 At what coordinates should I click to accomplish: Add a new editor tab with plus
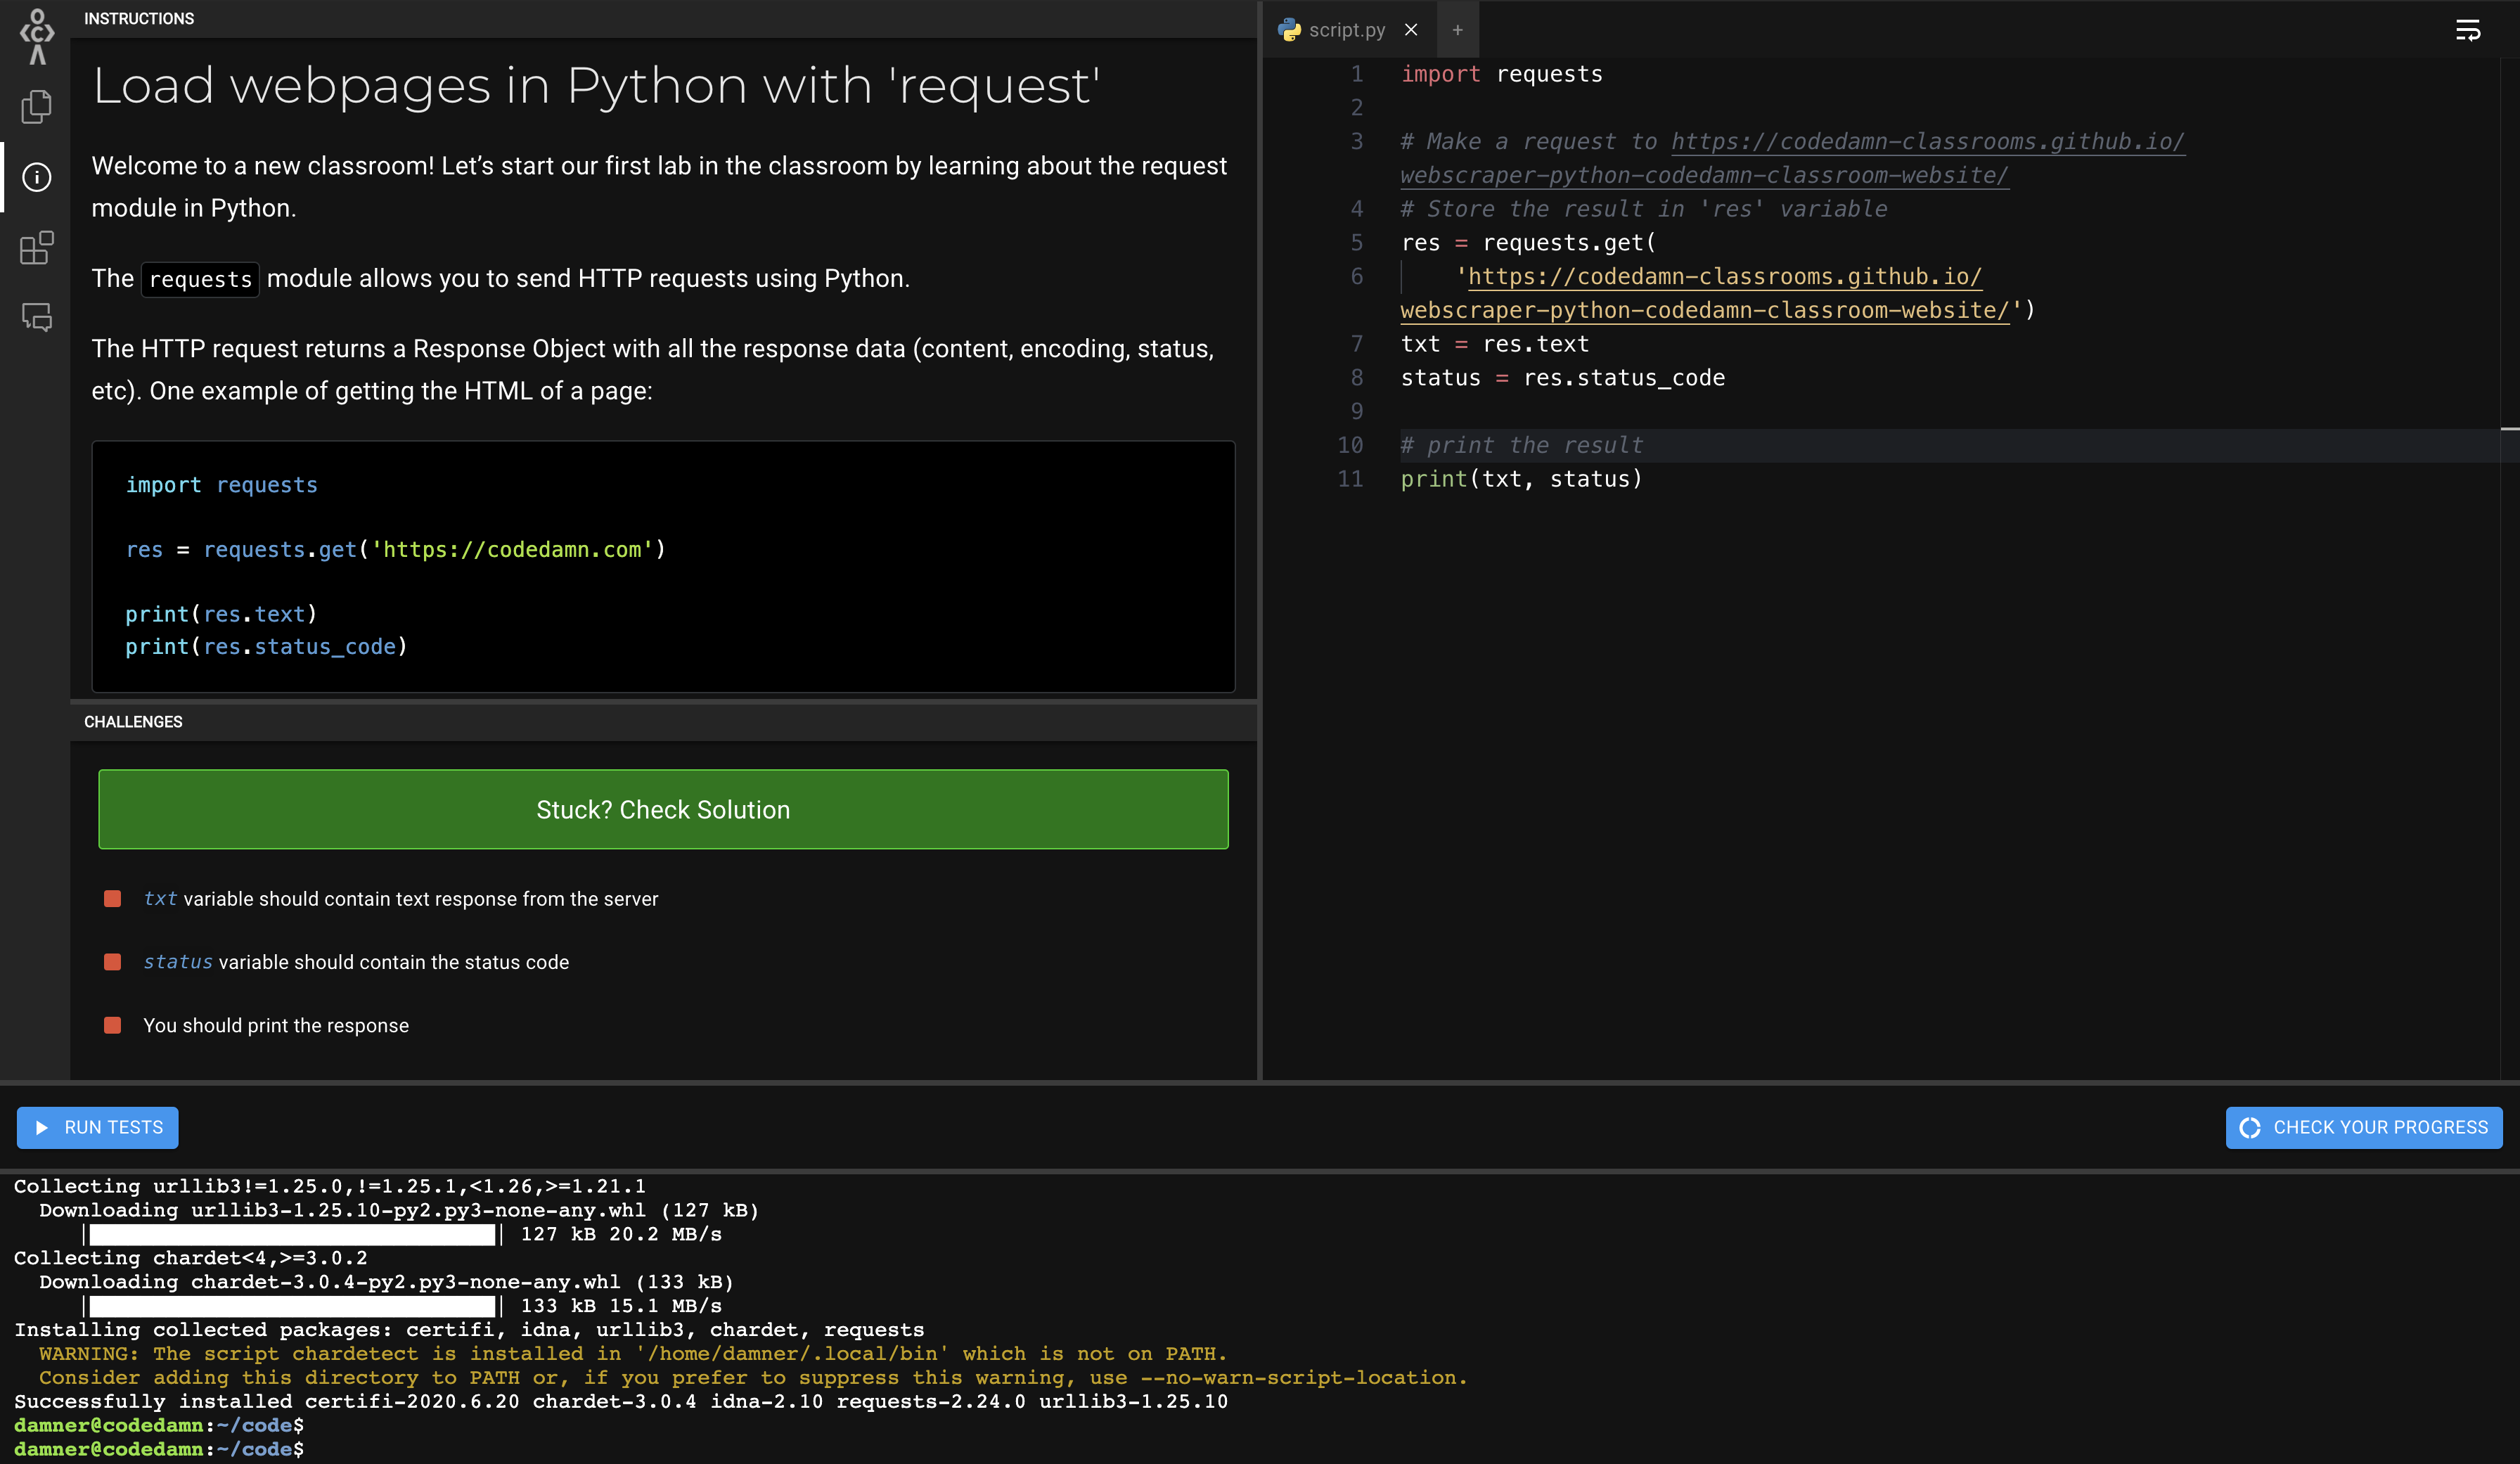[x=1457, y=30]
